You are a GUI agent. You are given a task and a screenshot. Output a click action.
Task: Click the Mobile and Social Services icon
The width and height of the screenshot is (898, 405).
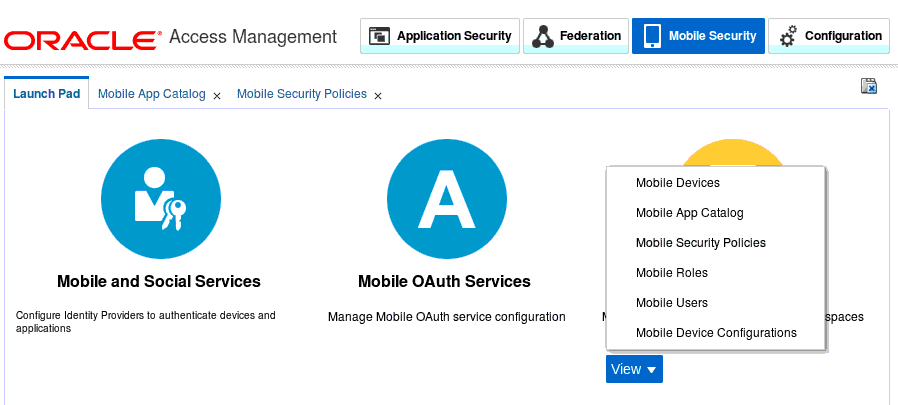point(161,199)
